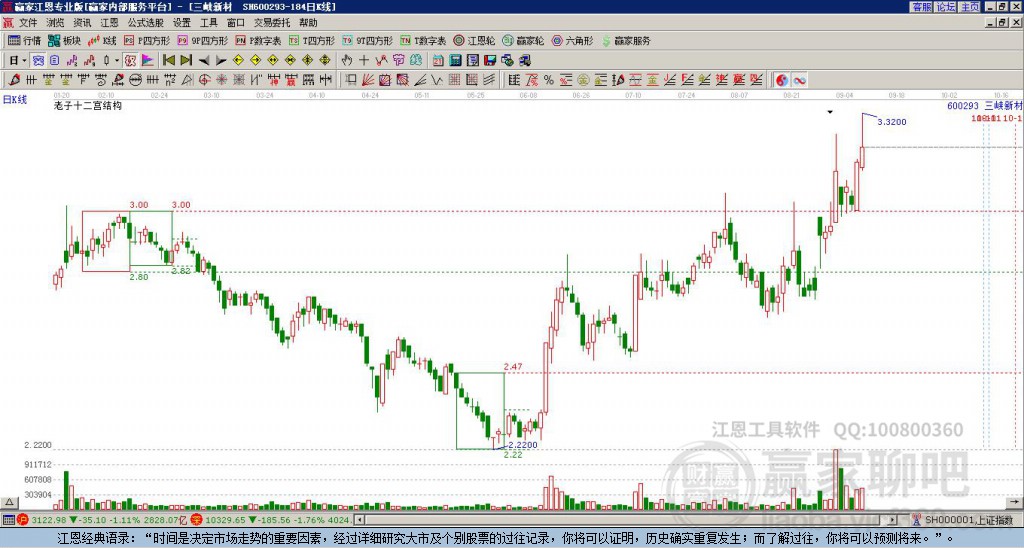
Task: Open the 文件 menu
Action: [x=28, y=23]
